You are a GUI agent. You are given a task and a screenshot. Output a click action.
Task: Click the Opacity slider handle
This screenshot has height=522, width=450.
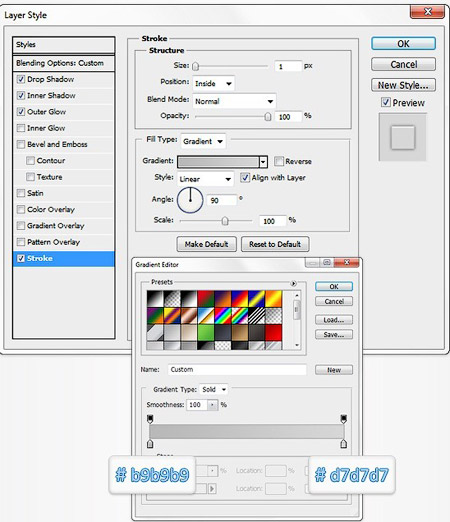pyautogui.click(x=268, y=117)
